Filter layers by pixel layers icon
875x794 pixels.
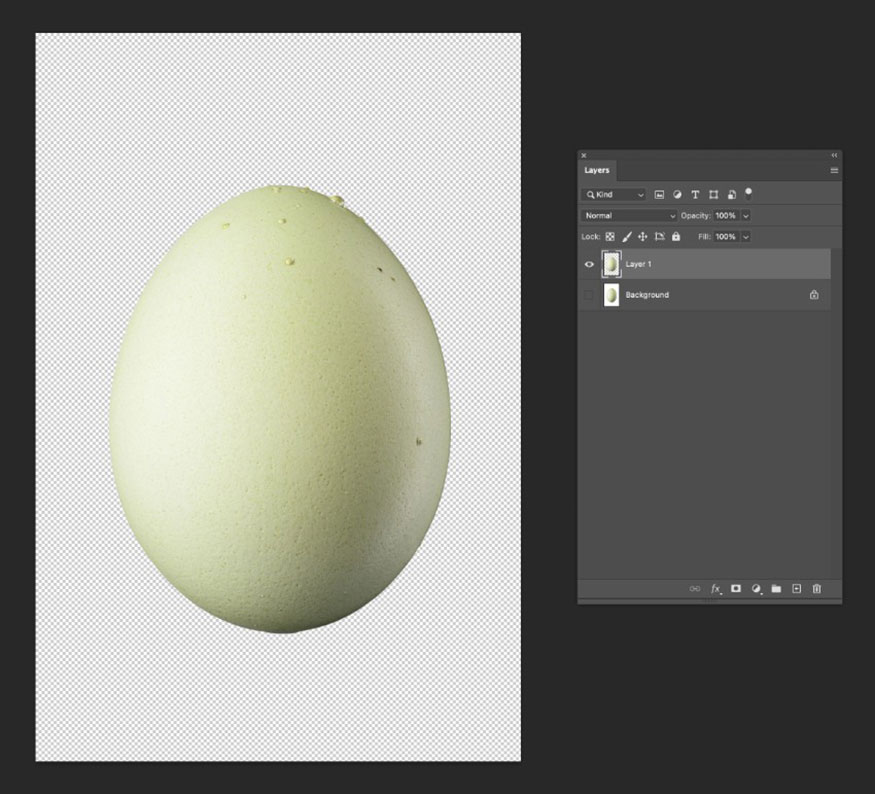pyautogui.click(x=659, y=195)
